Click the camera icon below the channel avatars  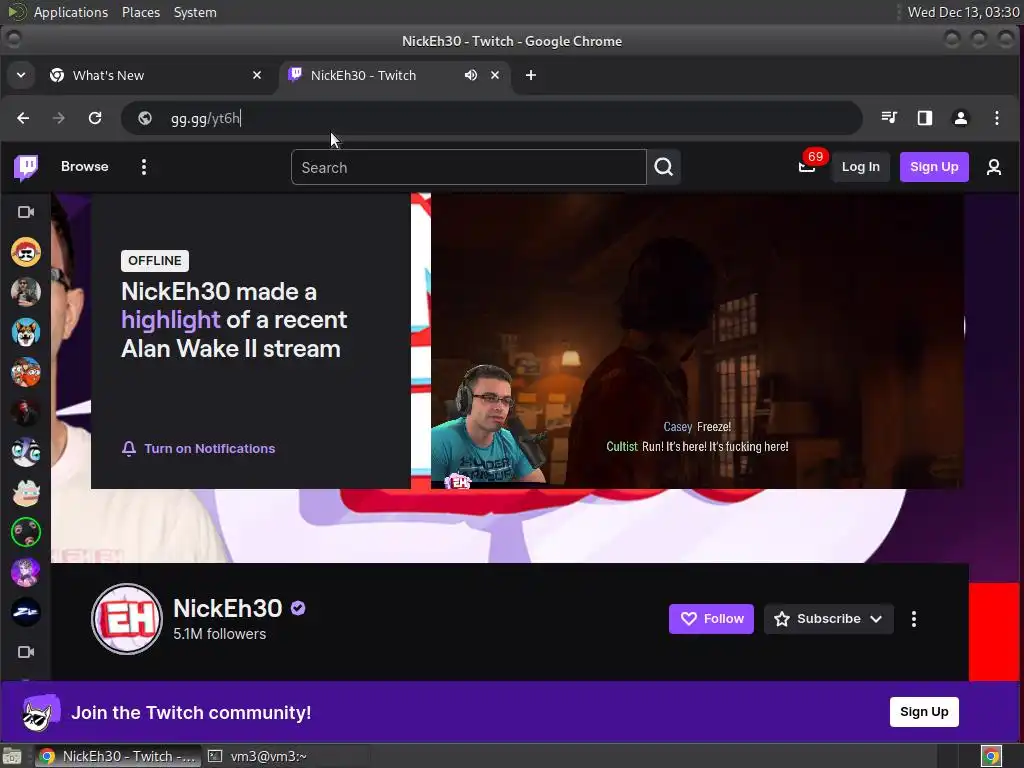click(x=26, y=652)
